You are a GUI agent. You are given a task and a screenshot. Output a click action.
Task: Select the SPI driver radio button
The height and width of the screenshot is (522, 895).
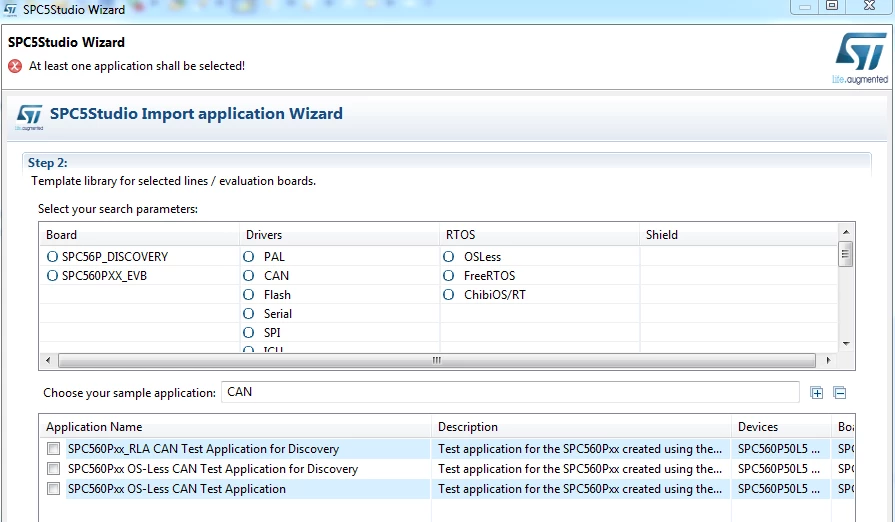tap(248, 333)
